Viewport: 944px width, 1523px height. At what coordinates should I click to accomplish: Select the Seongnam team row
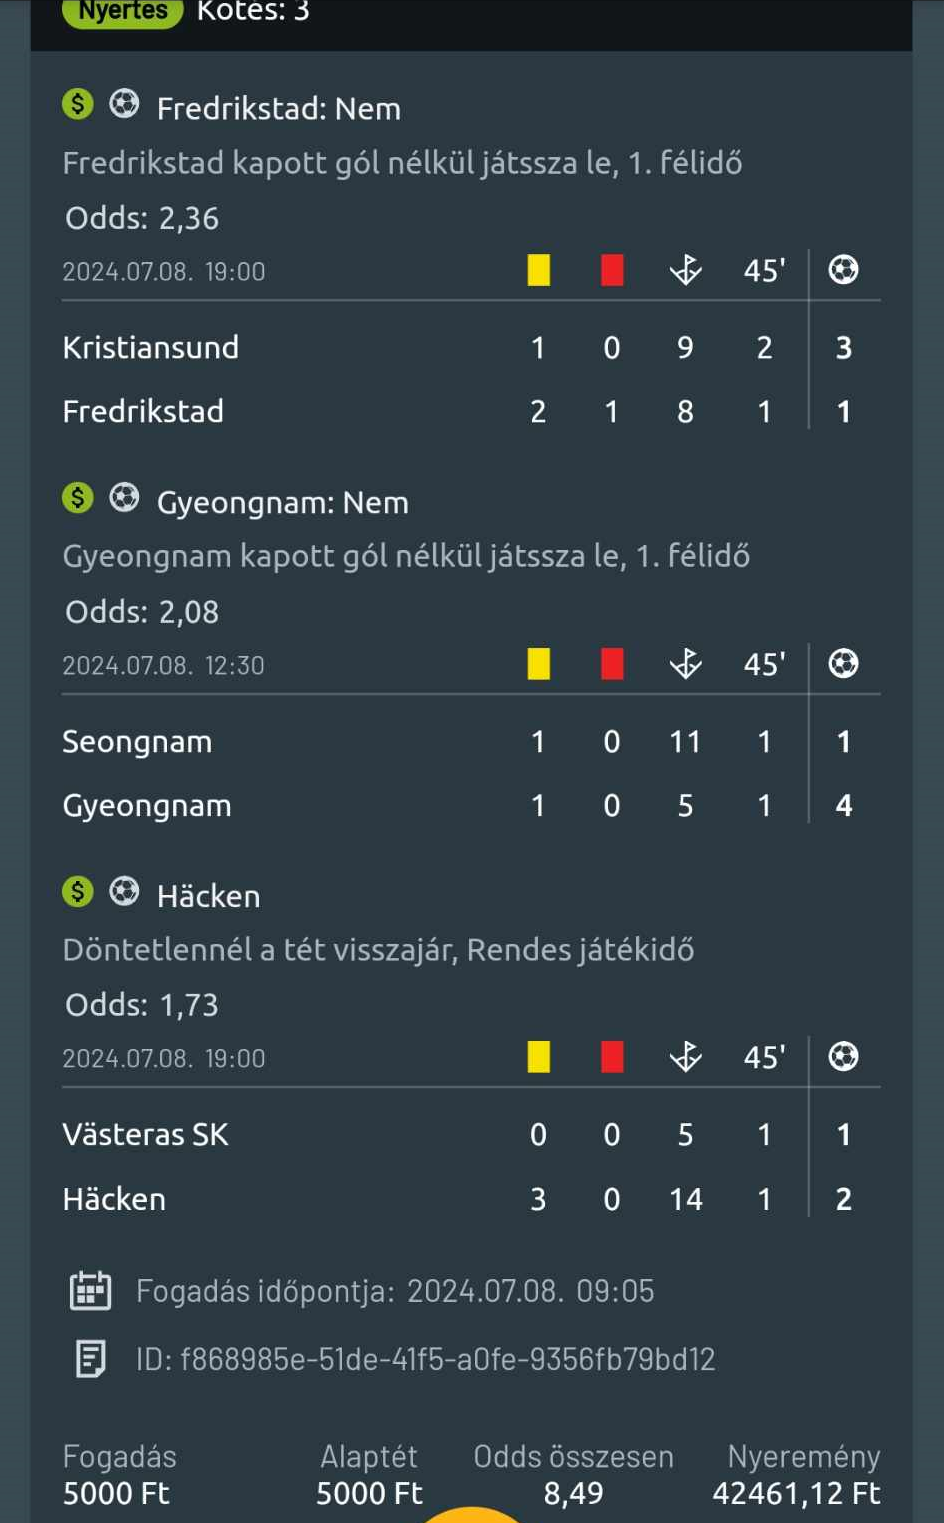[471, 742]
